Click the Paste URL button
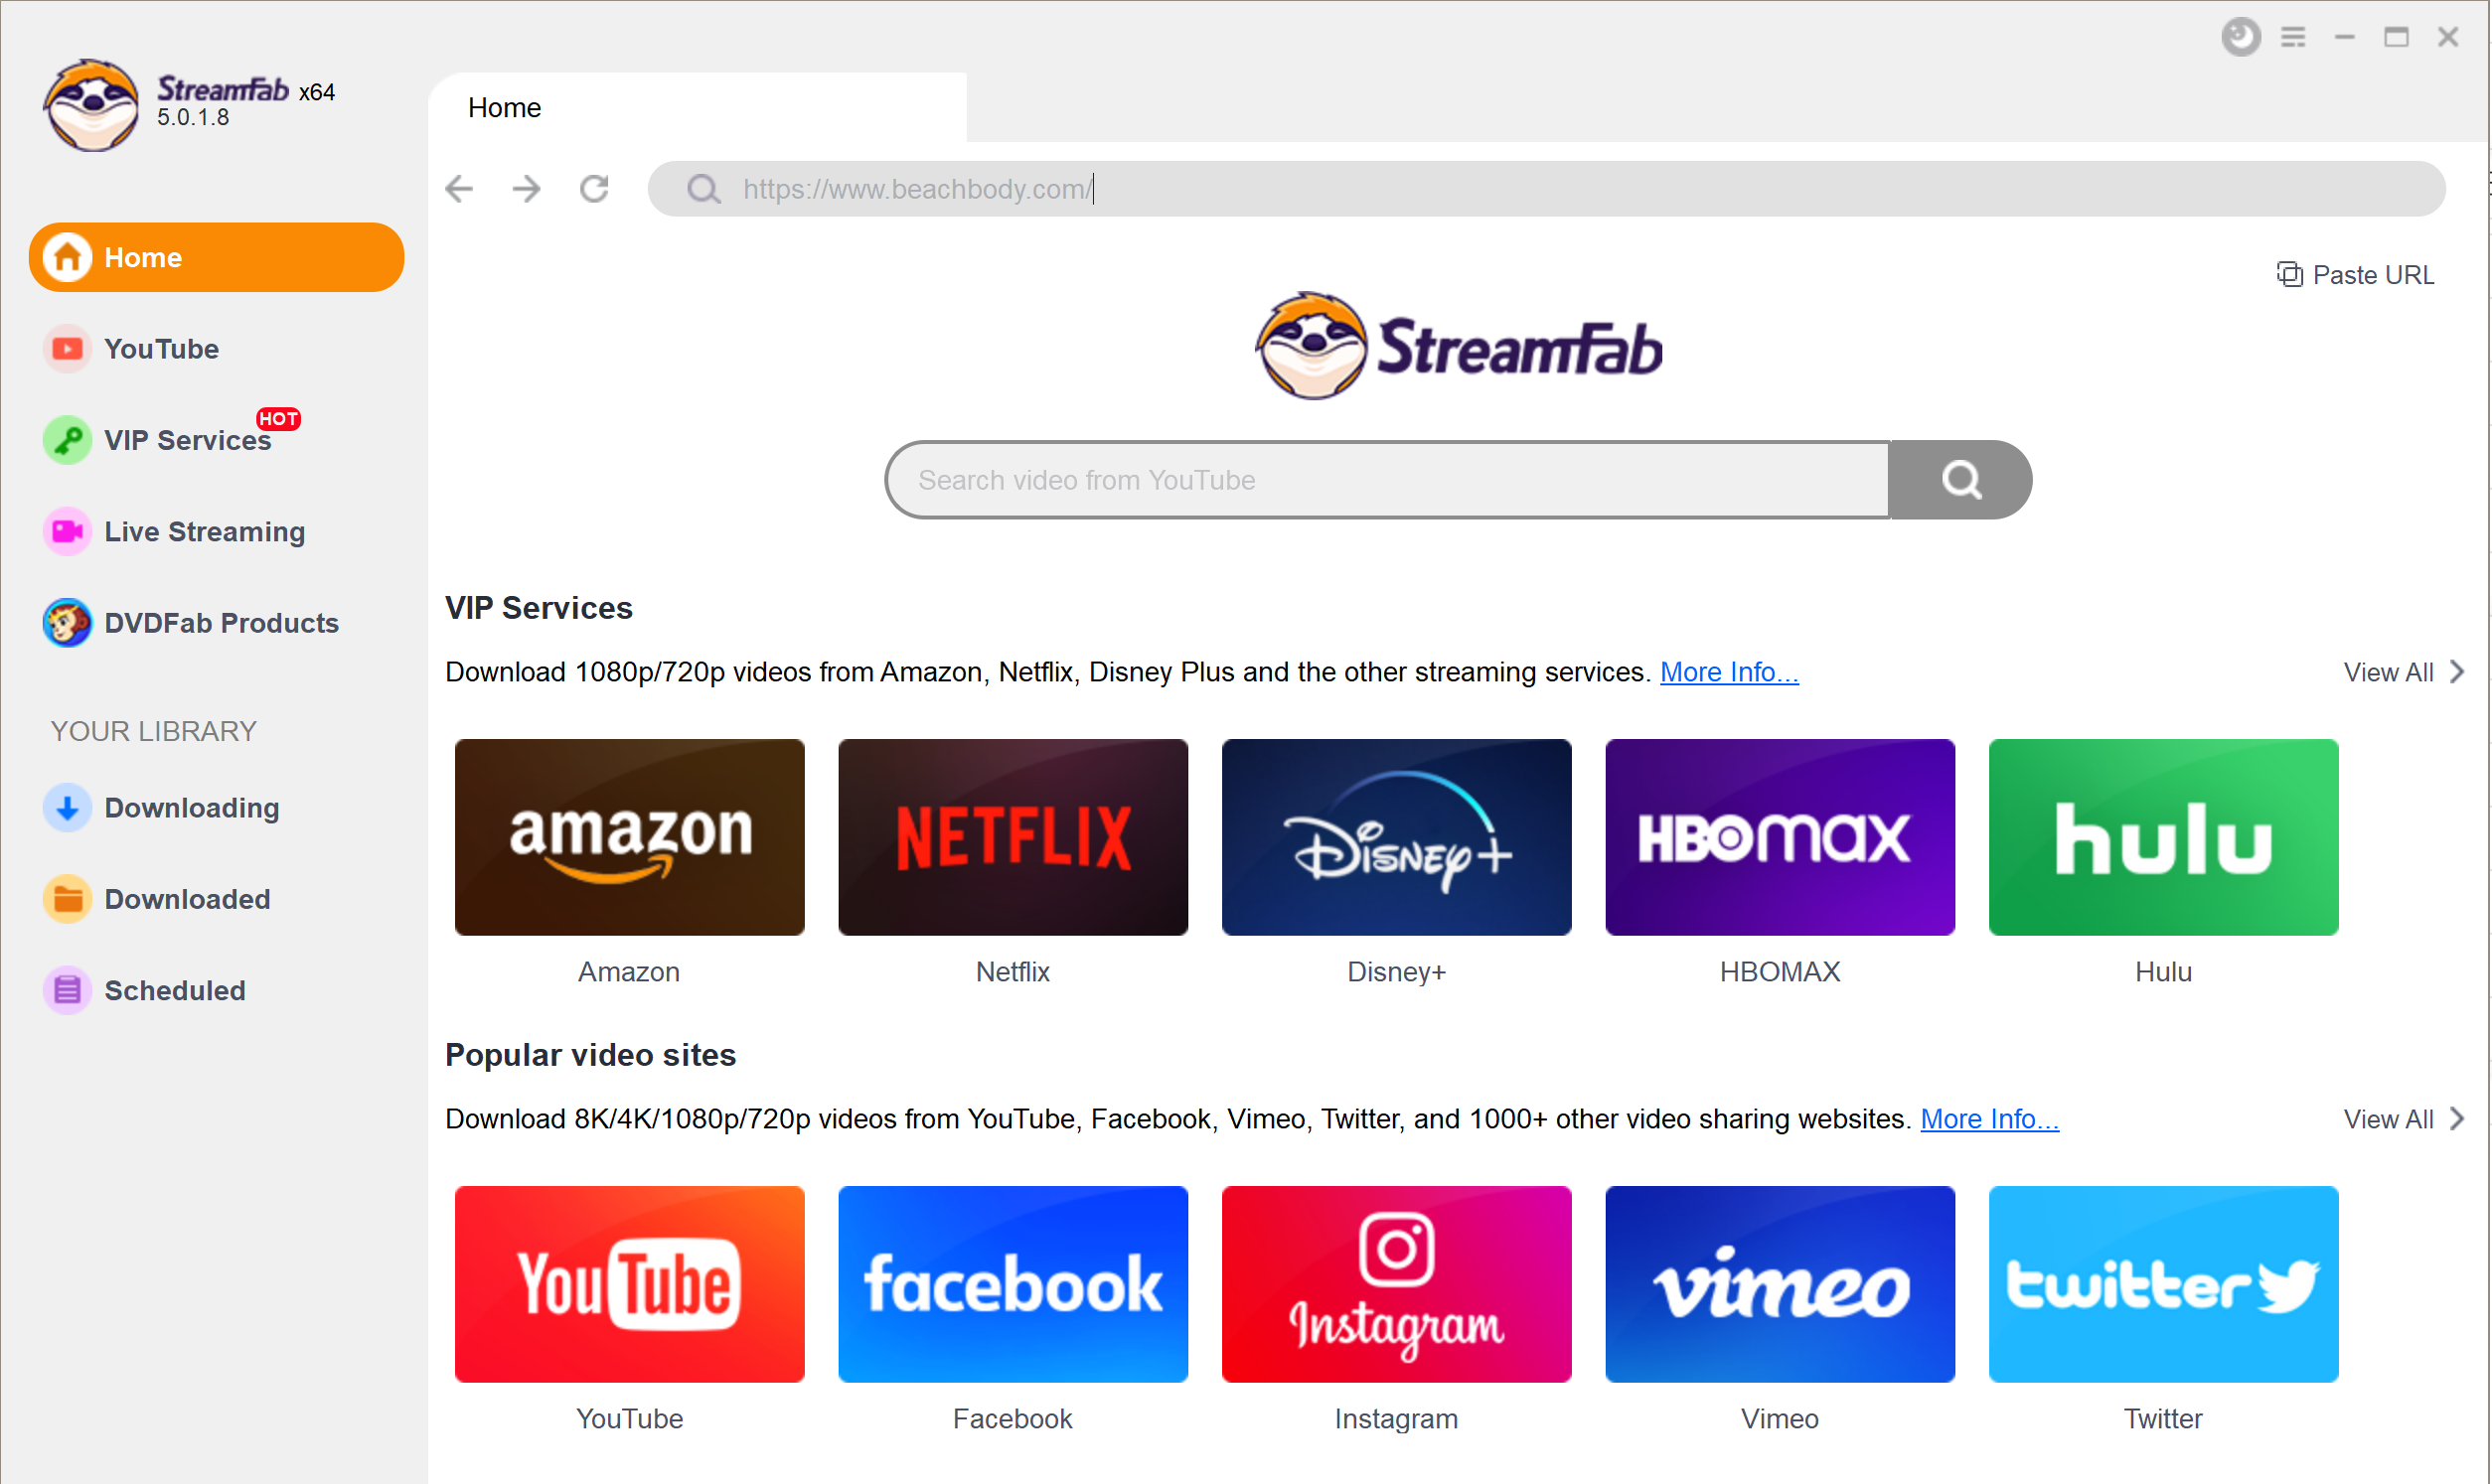The image size is (2492, 1484). click(2358, 274)
